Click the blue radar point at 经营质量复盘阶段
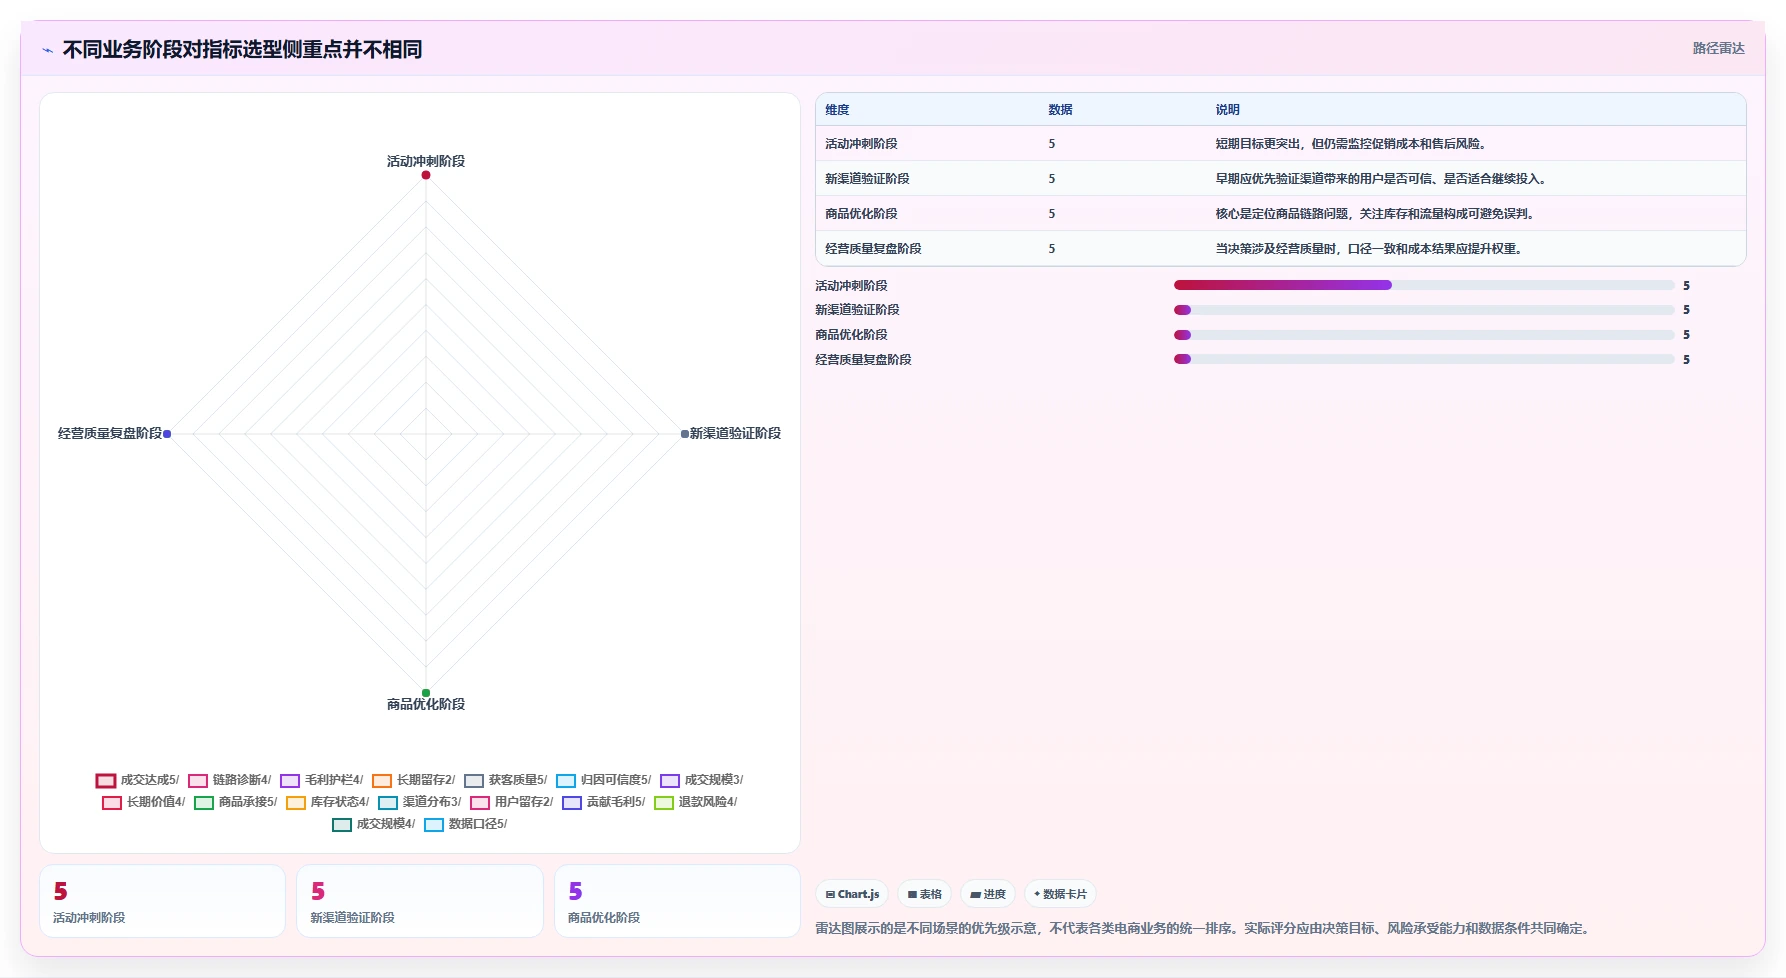The height and width of the screenshot is (978, 1786). click(x=167, y=434)
